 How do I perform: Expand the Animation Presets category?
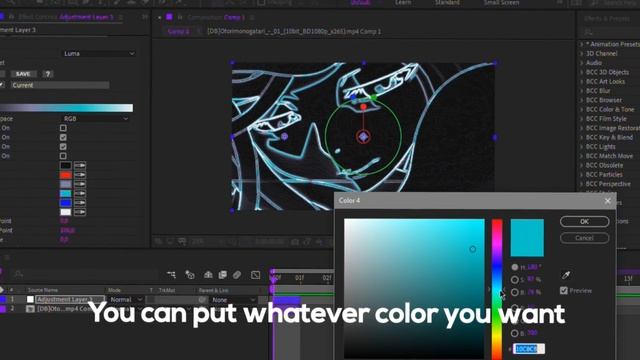582,44
